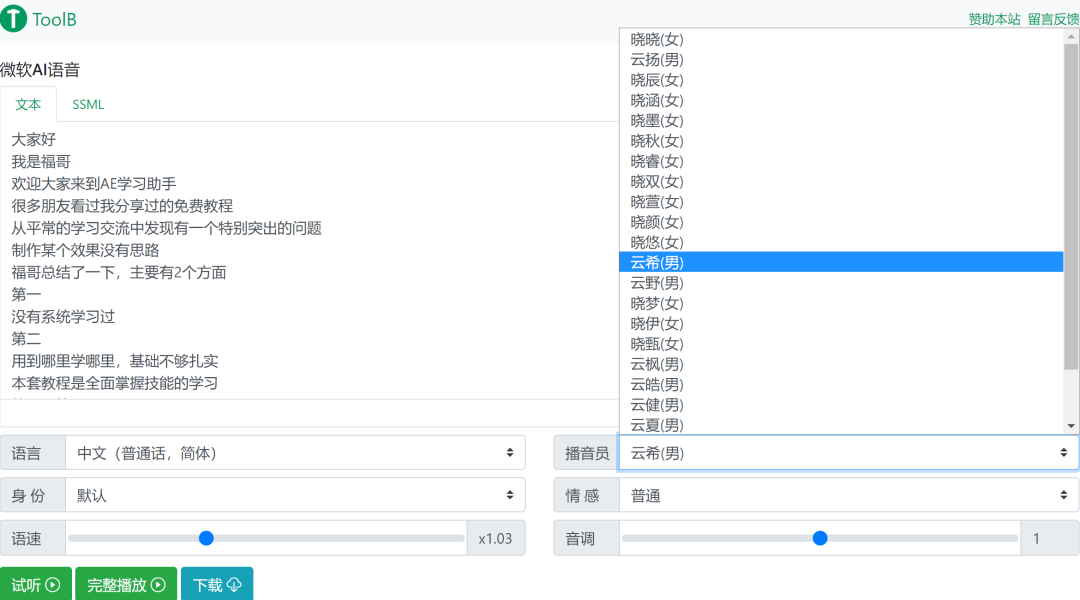Viewport: 1080px width, 600px height.
Task: Select 云扬(男) voice option
Action: 841,60
